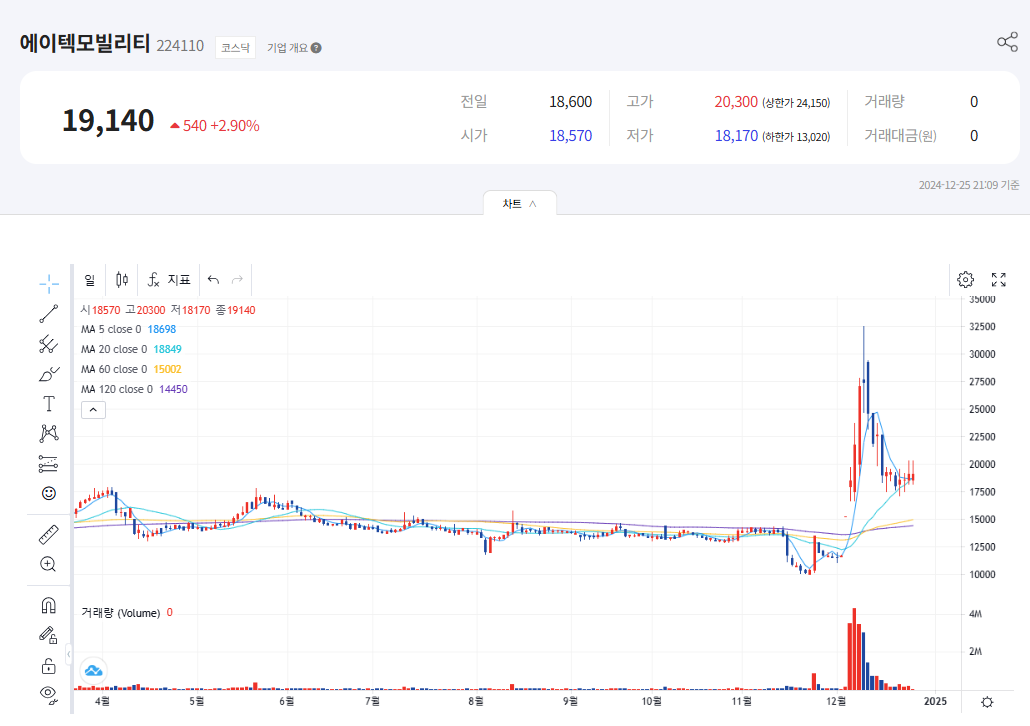Select the crosshair cursor tool
1030x726 pixels.
pos(49,284)
